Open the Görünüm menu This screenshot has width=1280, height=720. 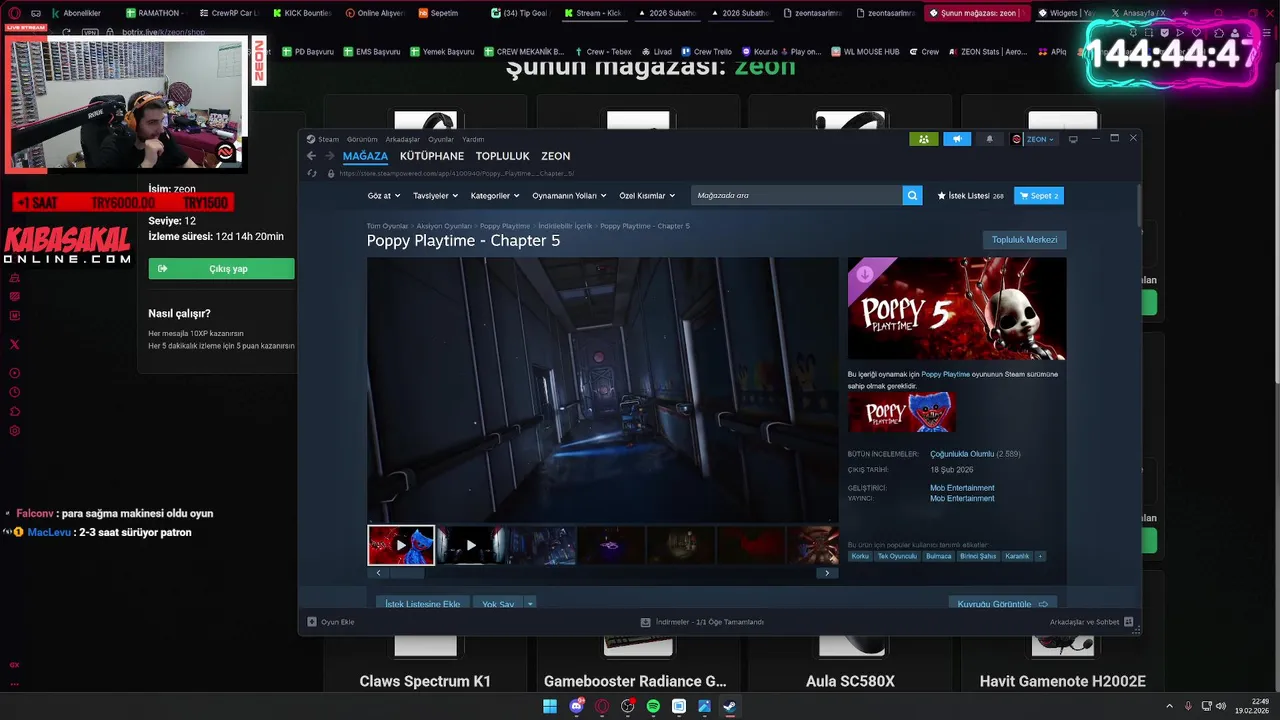[362, 139]
